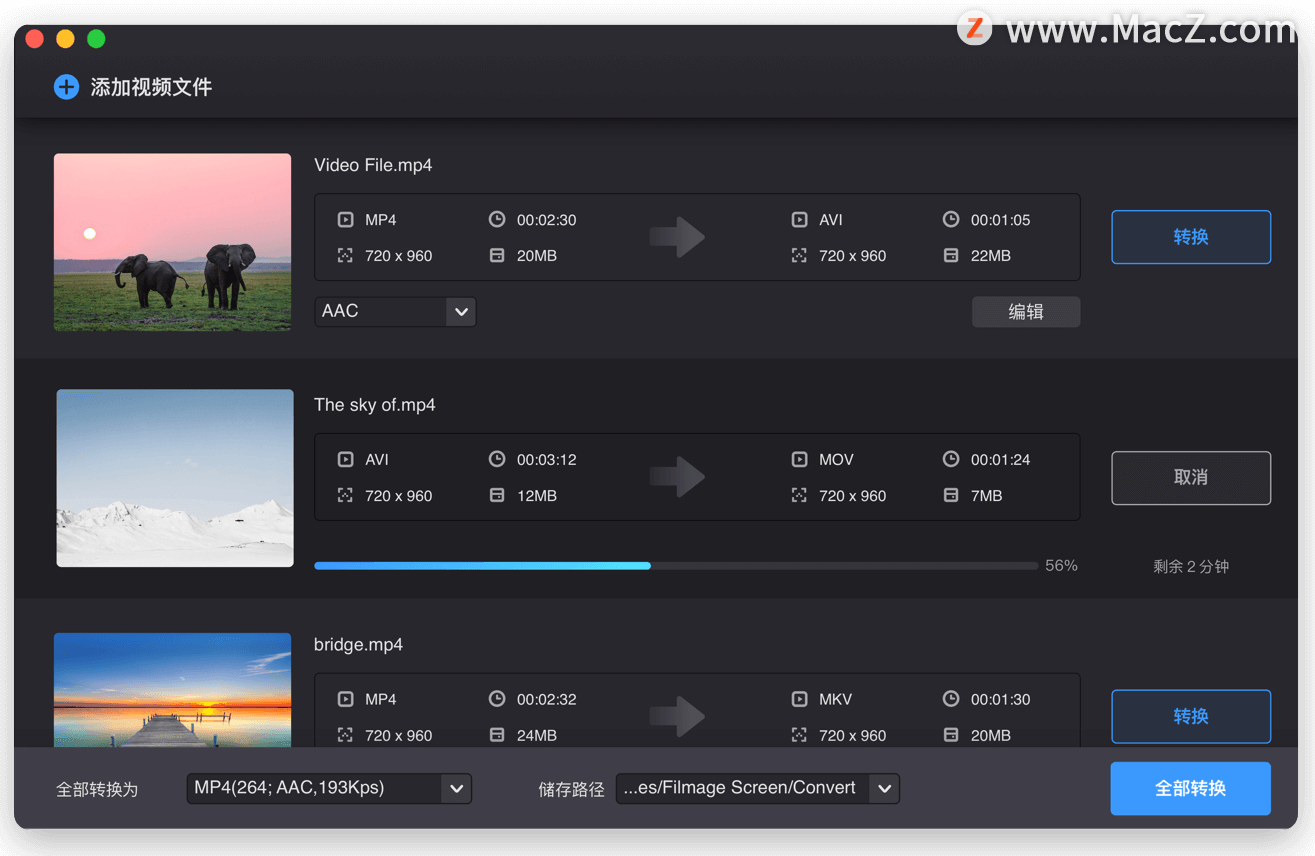The image size is (1315, 856).
Task: Click file size icon next to 7MB
Action: pos(951,496)
